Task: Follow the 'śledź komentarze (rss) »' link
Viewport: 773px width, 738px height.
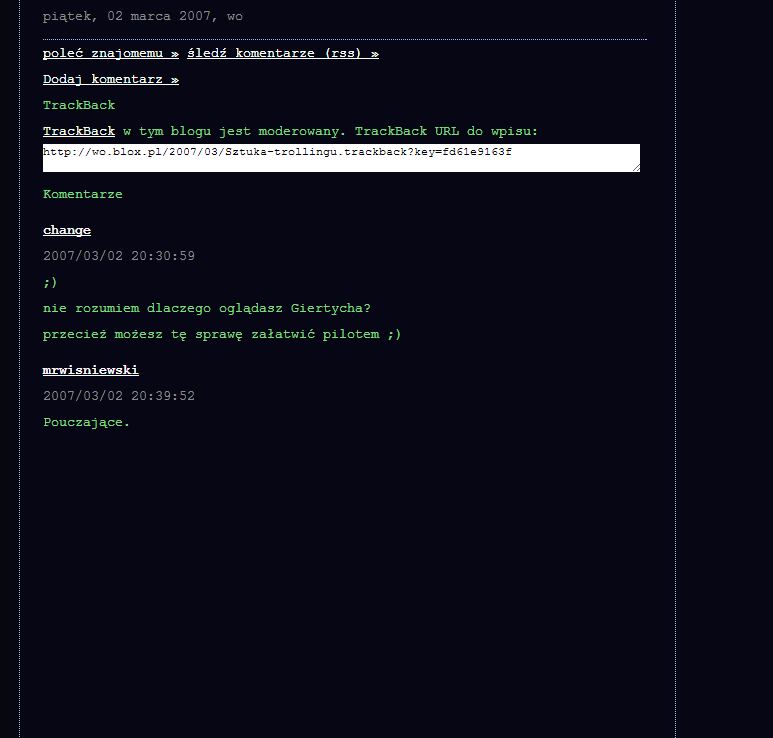Action: point(283,53)
